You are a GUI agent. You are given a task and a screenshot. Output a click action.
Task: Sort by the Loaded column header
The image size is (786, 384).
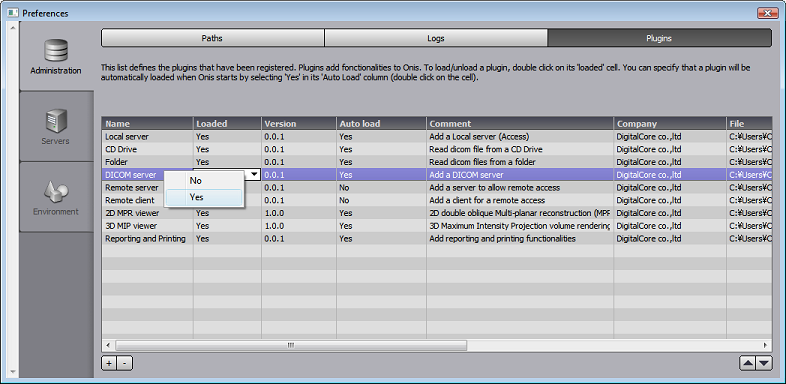pyautogui.click(x=227, y=124)
